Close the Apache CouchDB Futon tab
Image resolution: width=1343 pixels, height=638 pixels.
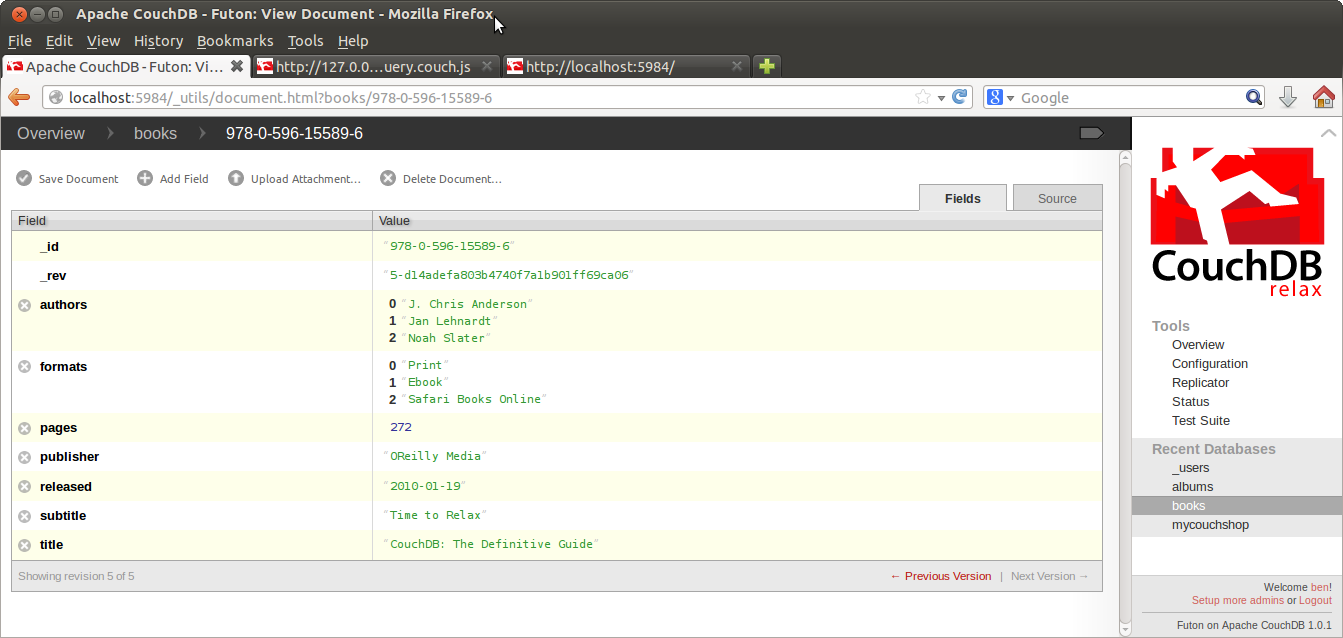pyautogui.click(x=237, y=66)
